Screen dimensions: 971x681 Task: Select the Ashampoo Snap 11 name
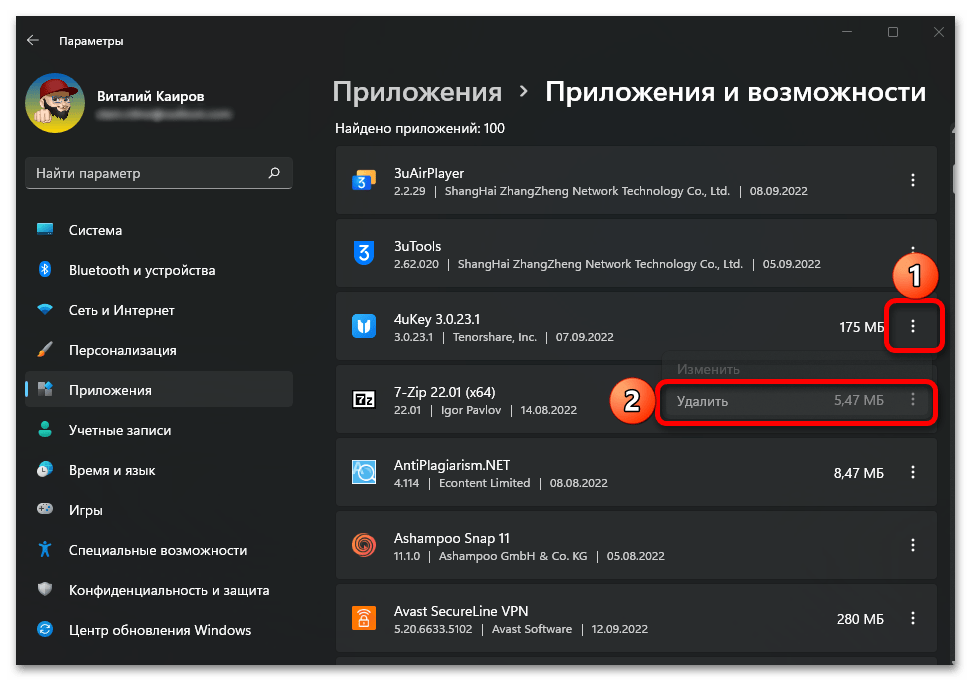[451, 538]
